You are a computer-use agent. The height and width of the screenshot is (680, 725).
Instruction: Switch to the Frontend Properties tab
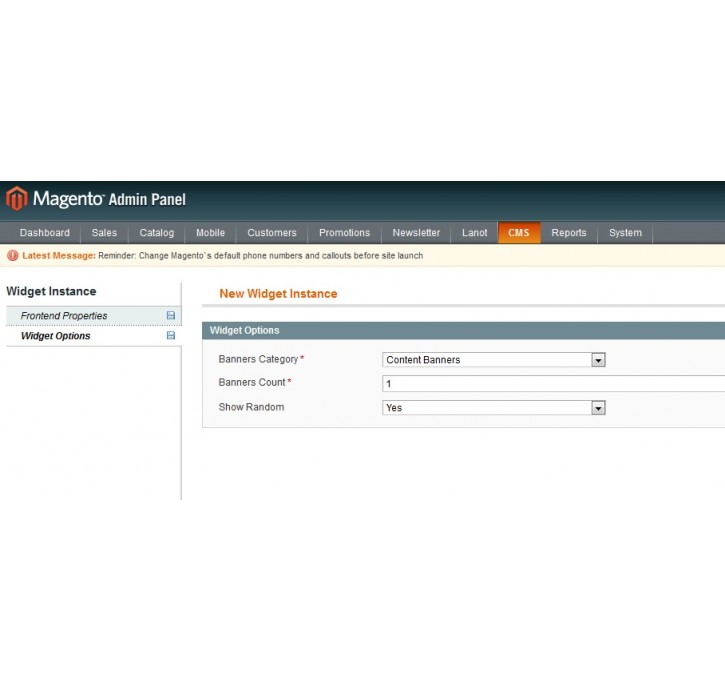64,316
